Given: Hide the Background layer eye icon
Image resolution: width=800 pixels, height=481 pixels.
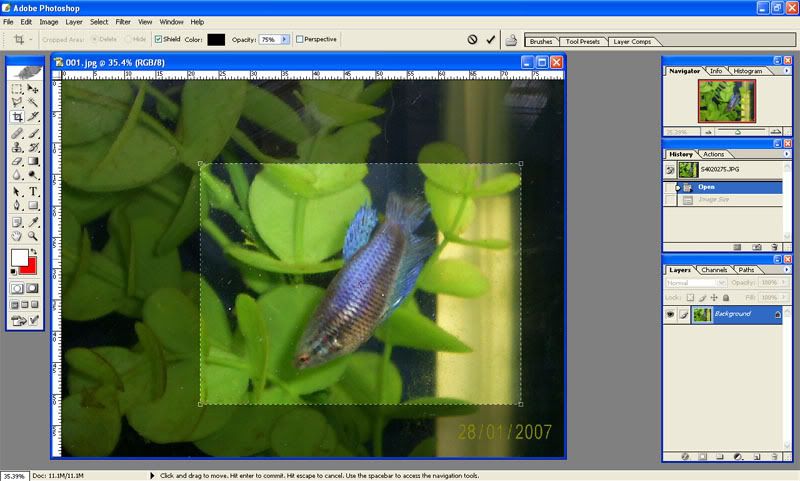Looking at the screenshot, I should 671,314.
